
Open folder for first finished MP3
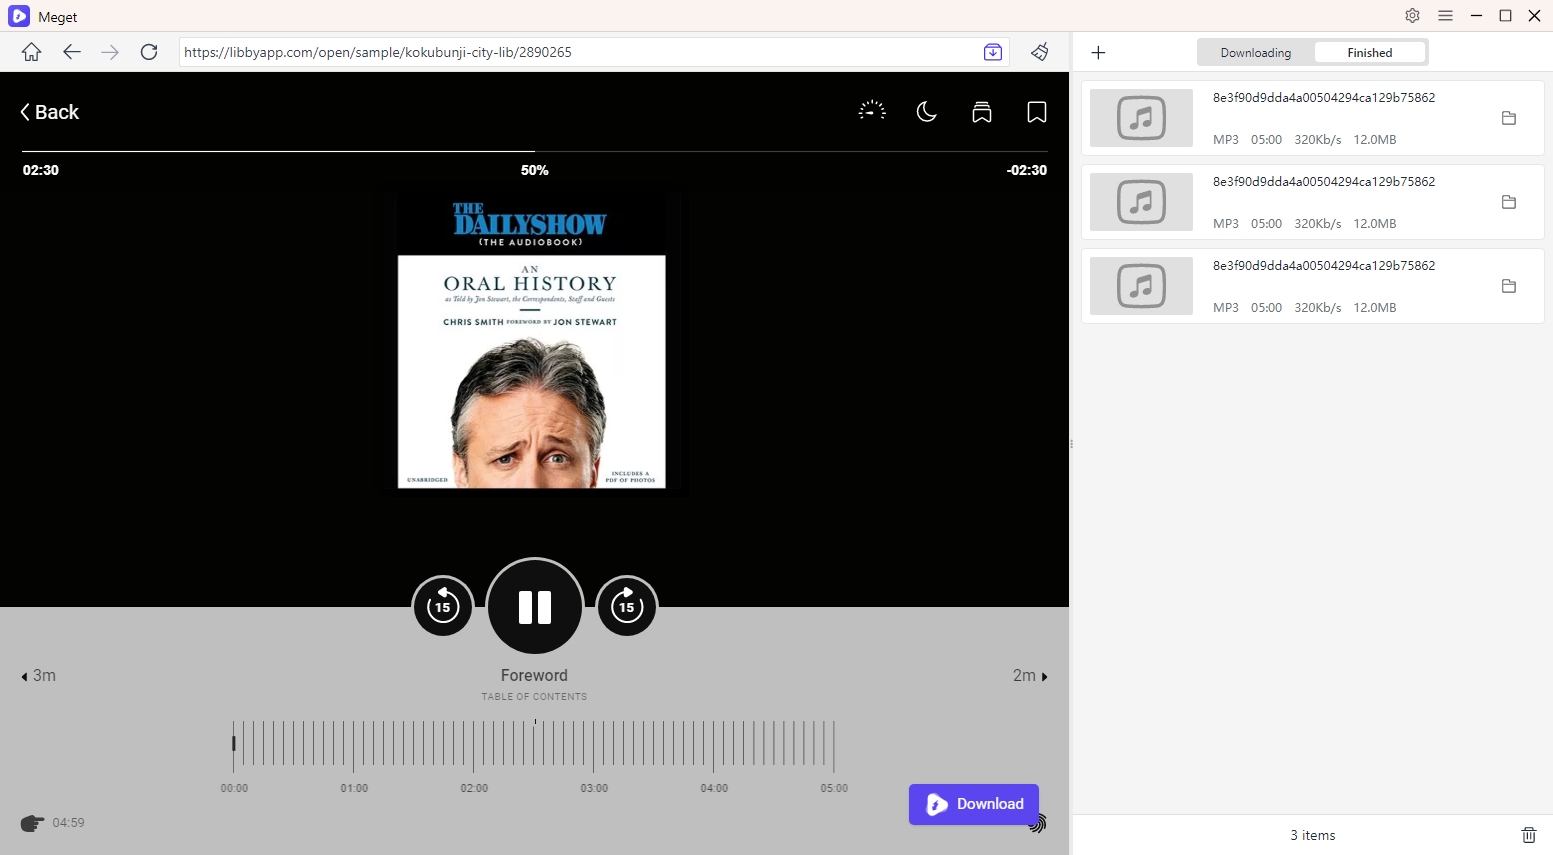(1509, 118)
